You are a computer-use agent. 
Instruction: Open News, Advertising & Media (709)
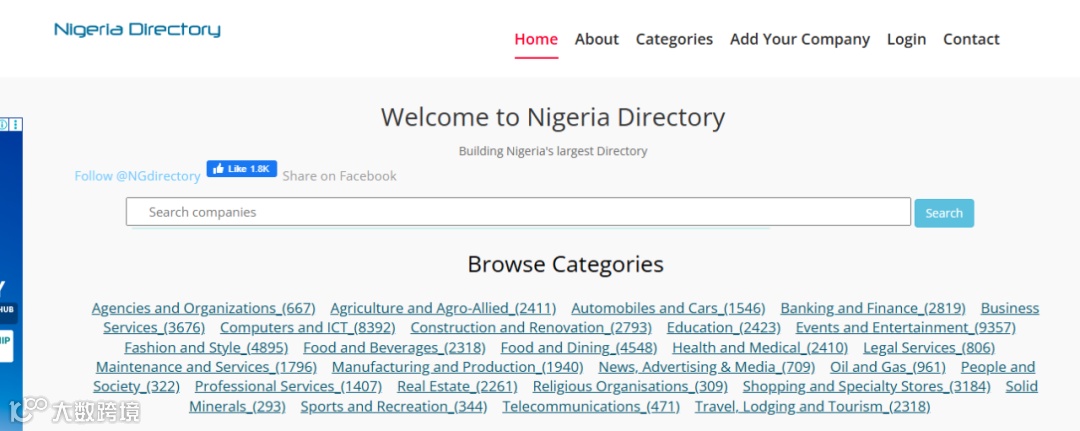click(x=707, y=367)
